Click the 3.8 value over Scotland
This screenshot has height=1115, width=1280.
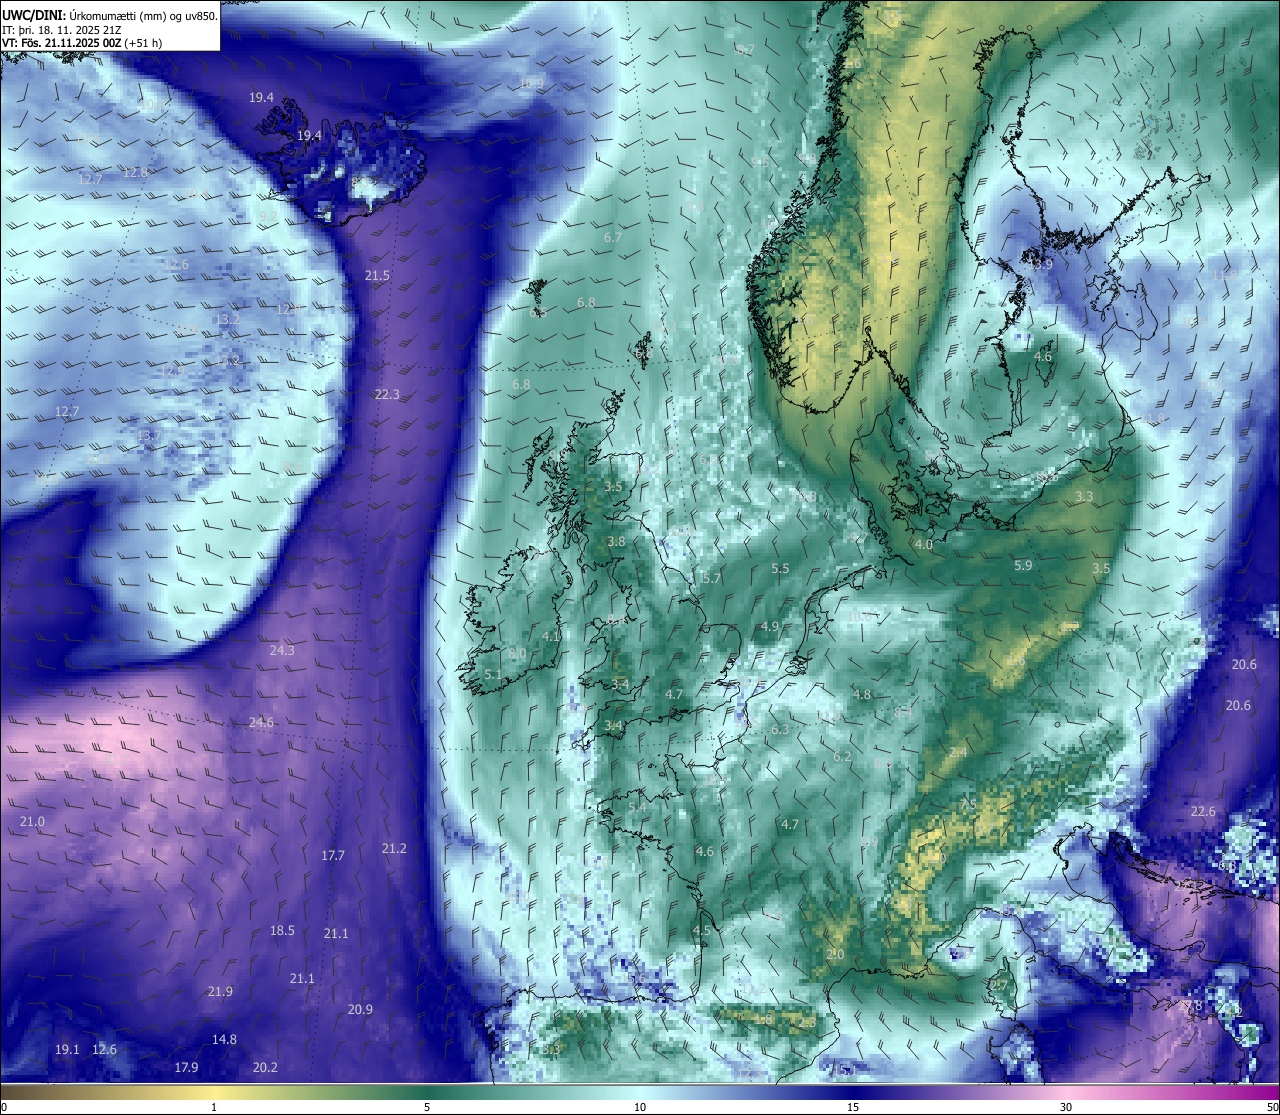coord(616,542)
